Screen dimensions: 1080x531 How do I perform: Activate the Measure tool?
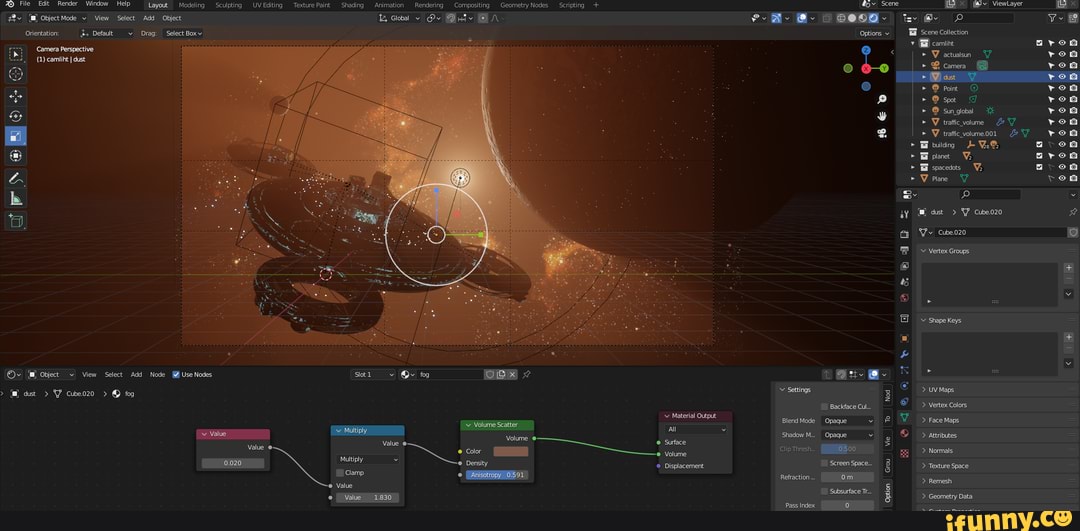tap(16, 198)
